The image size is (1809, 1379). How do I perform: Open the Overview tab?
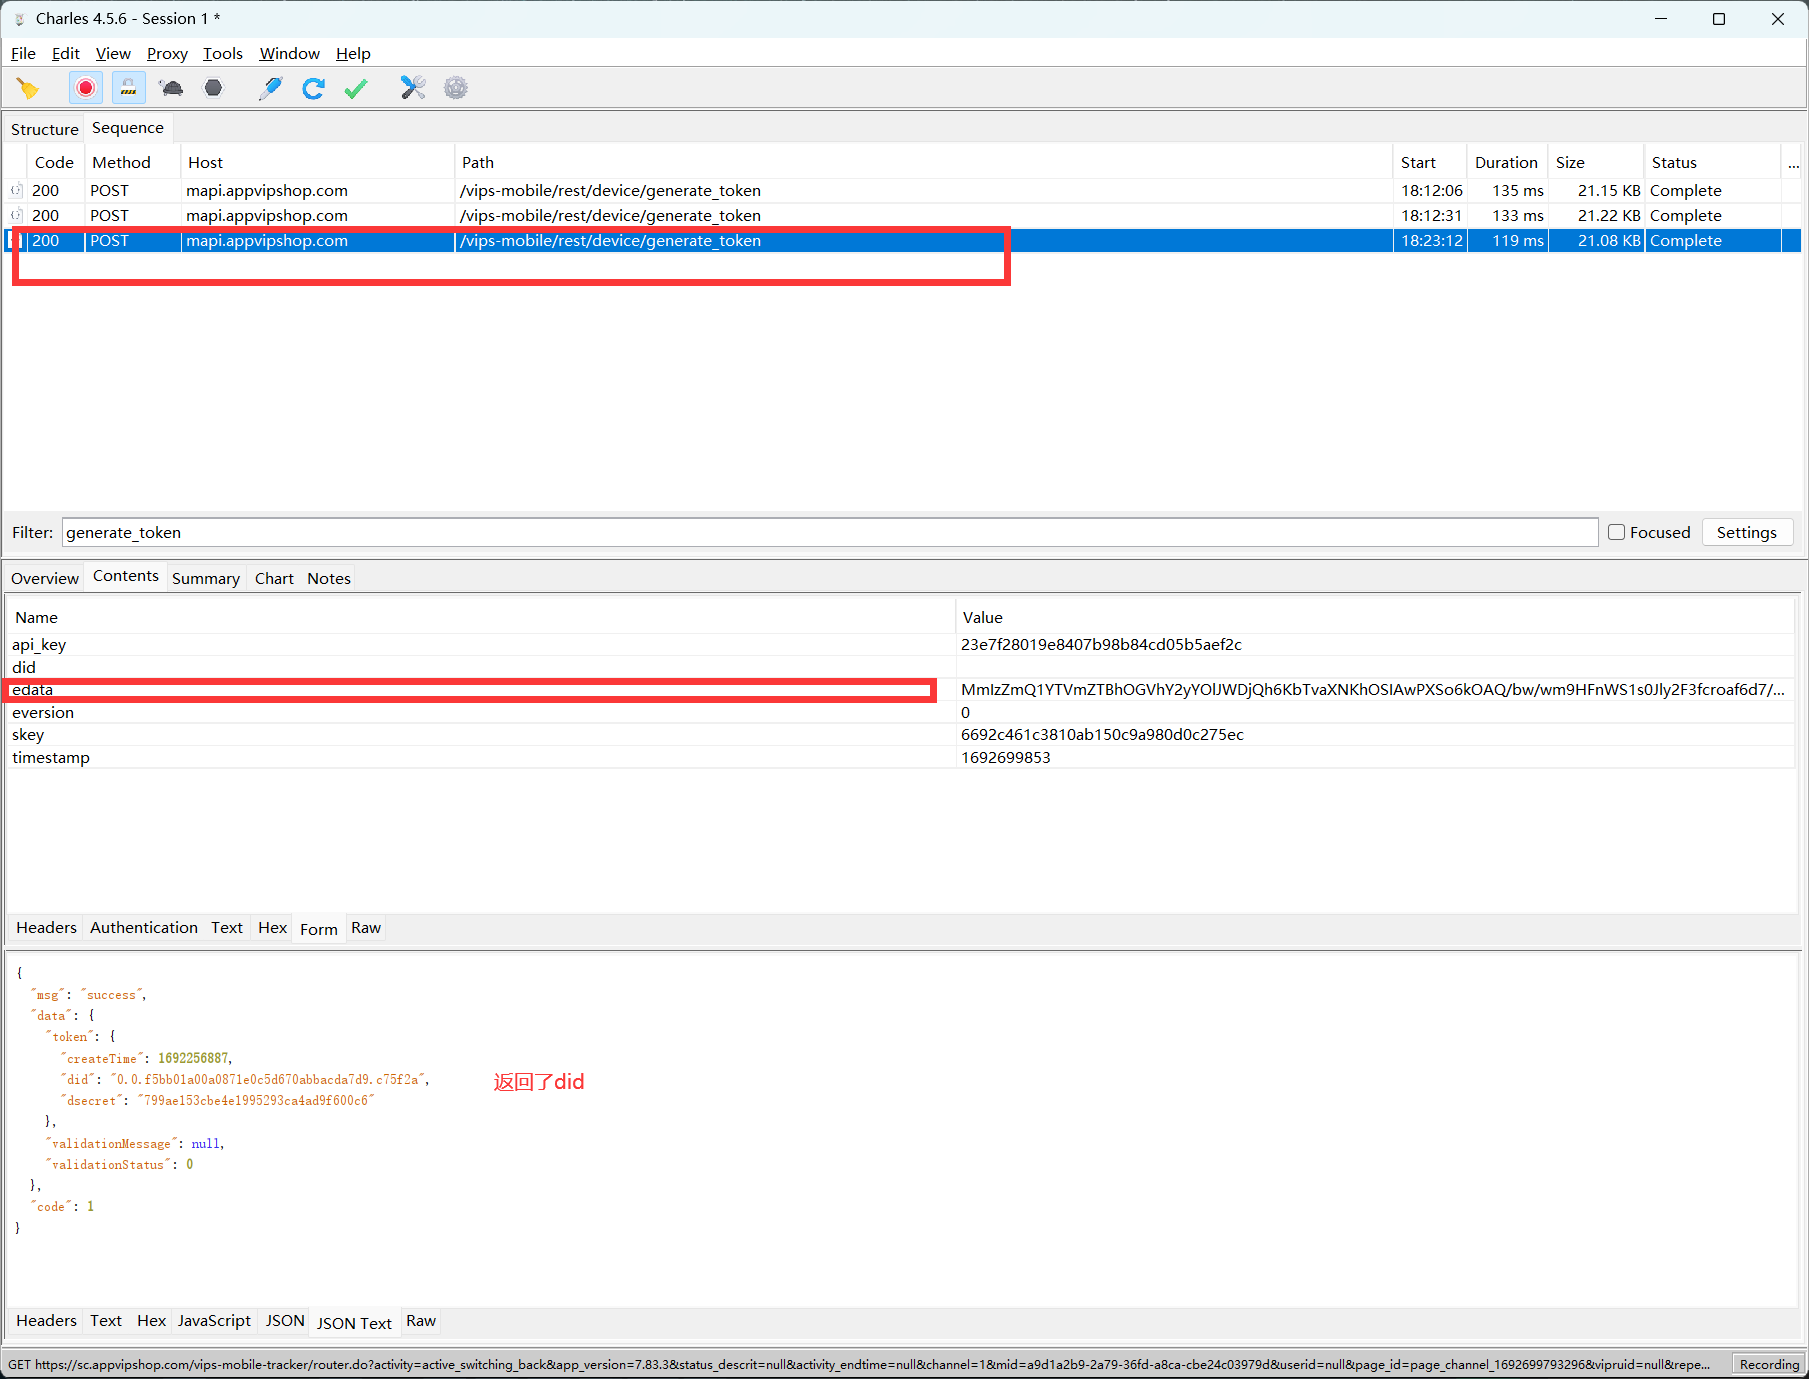tap(45, 578)
